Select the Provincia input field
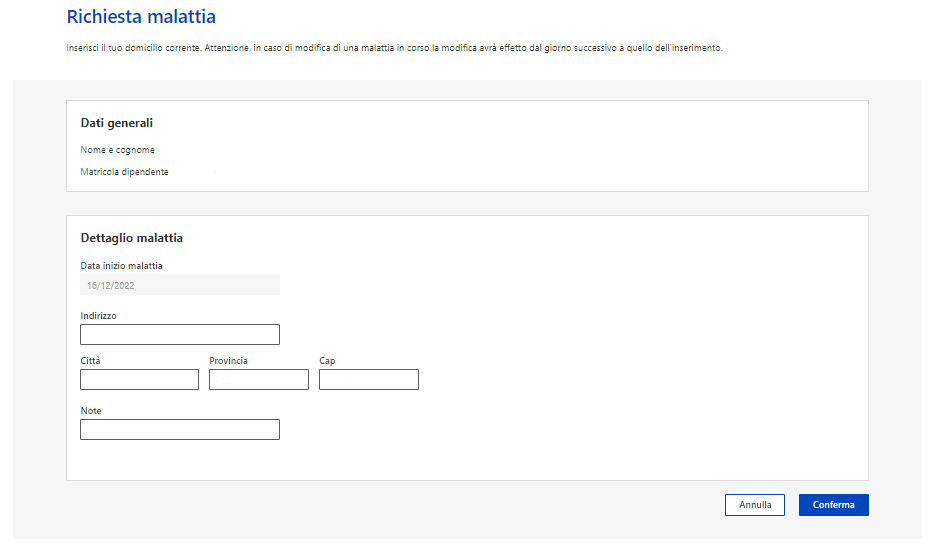 click(259, 380)
